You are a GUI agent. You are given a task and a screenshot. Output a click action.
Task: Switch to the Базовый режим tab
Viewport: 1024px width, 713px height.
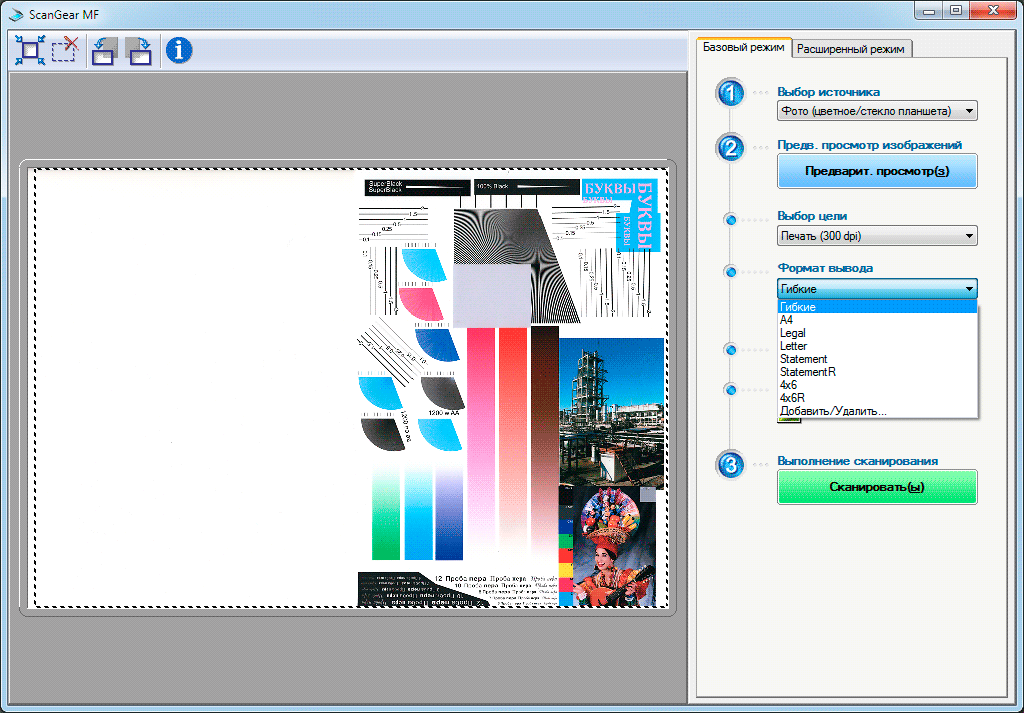pos(743,48)
